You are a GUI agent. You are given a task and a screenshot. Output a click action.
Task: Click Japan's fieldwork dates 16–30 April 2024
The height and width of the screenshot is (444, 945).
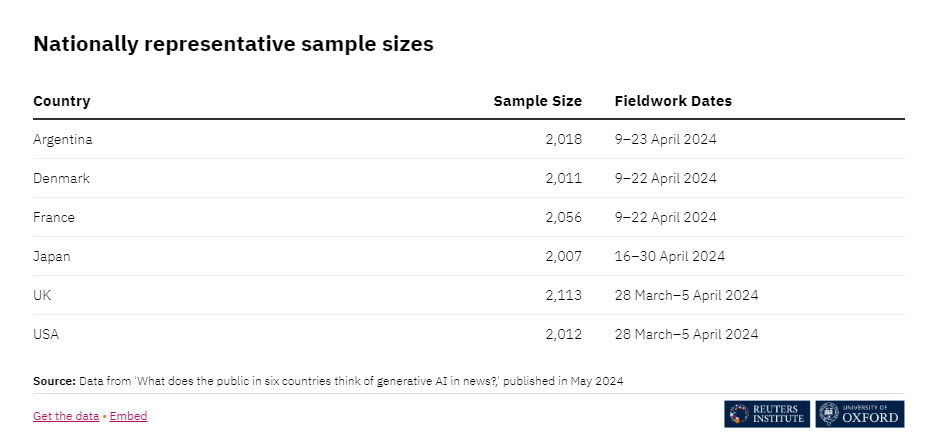pyautogui.click(x=669, y=256)
